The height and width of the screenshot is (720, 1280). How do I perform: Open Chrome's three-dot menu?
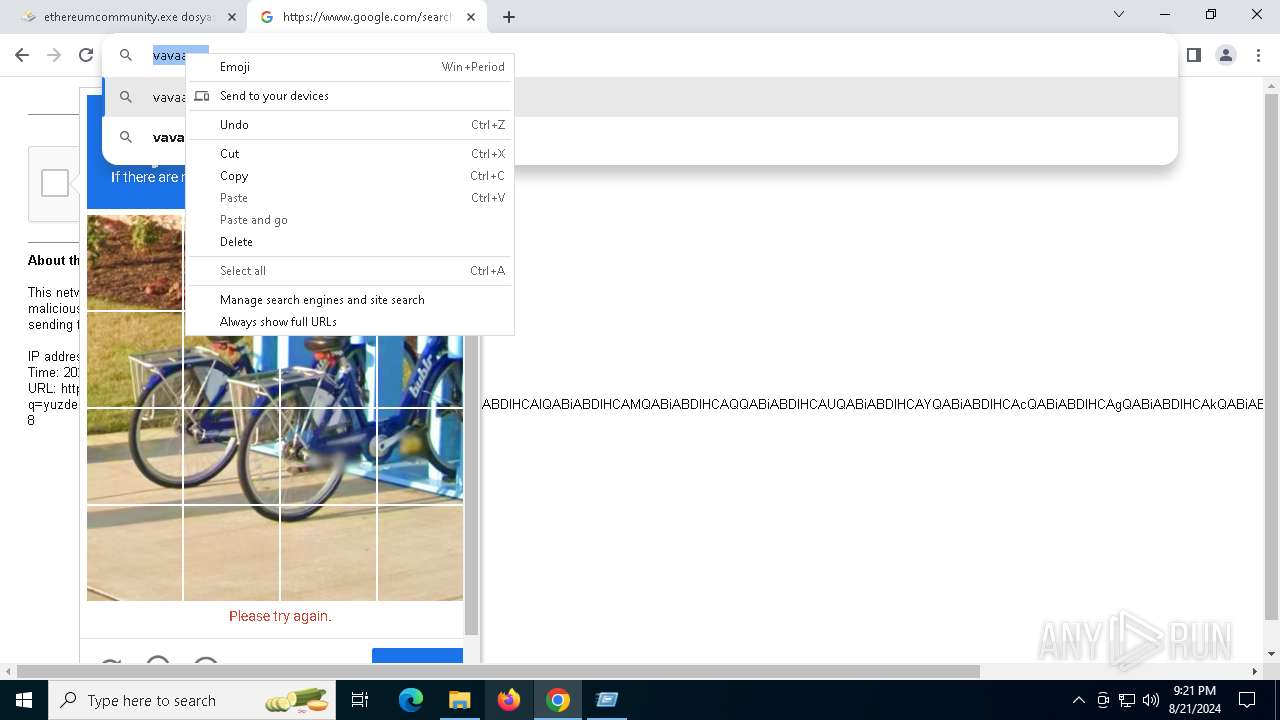click(1258, 55)
